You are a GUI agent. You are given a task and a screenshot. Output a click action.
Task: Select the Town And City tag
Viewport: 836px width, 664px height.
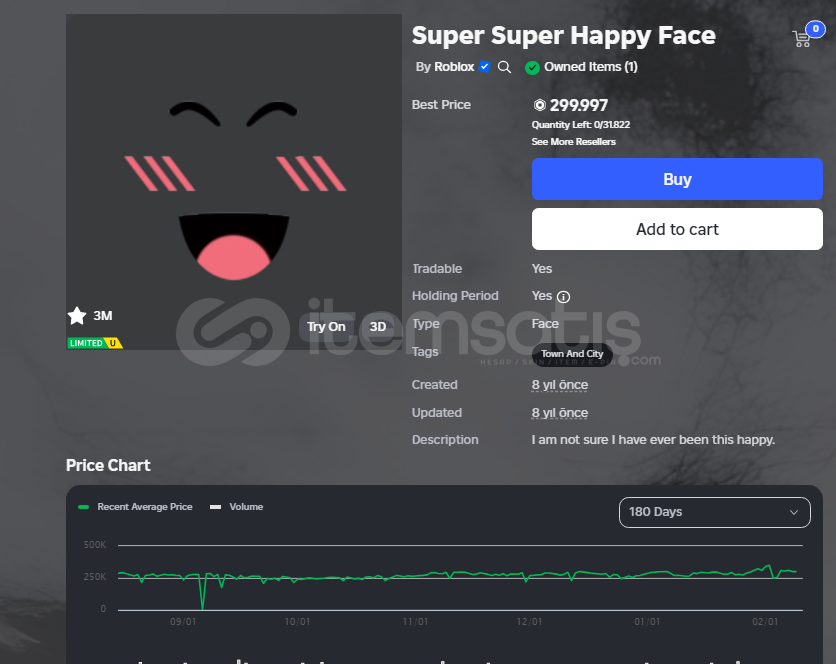pos(572,354)
